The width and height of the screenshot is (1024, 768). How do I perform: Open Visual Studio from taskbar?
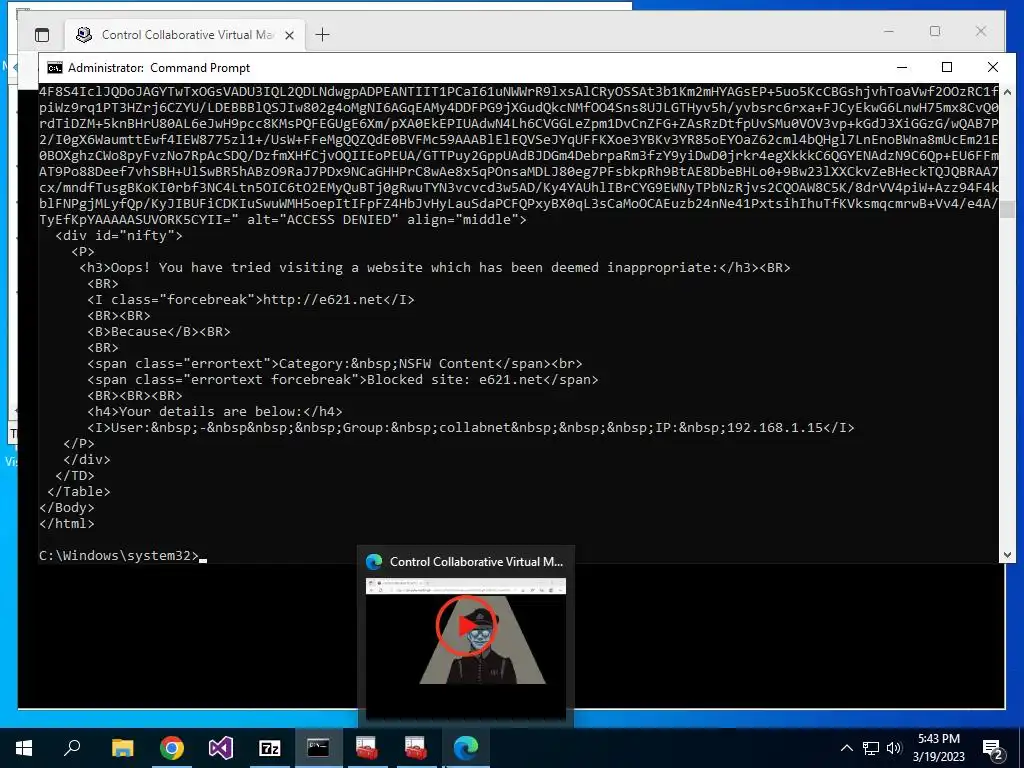(x=220, y=748)
